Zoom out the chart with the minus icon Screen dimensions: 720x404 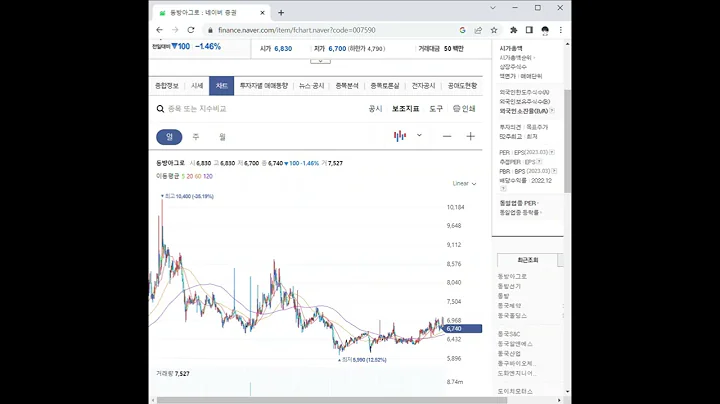pyautogui.click(x=447, y=136)
